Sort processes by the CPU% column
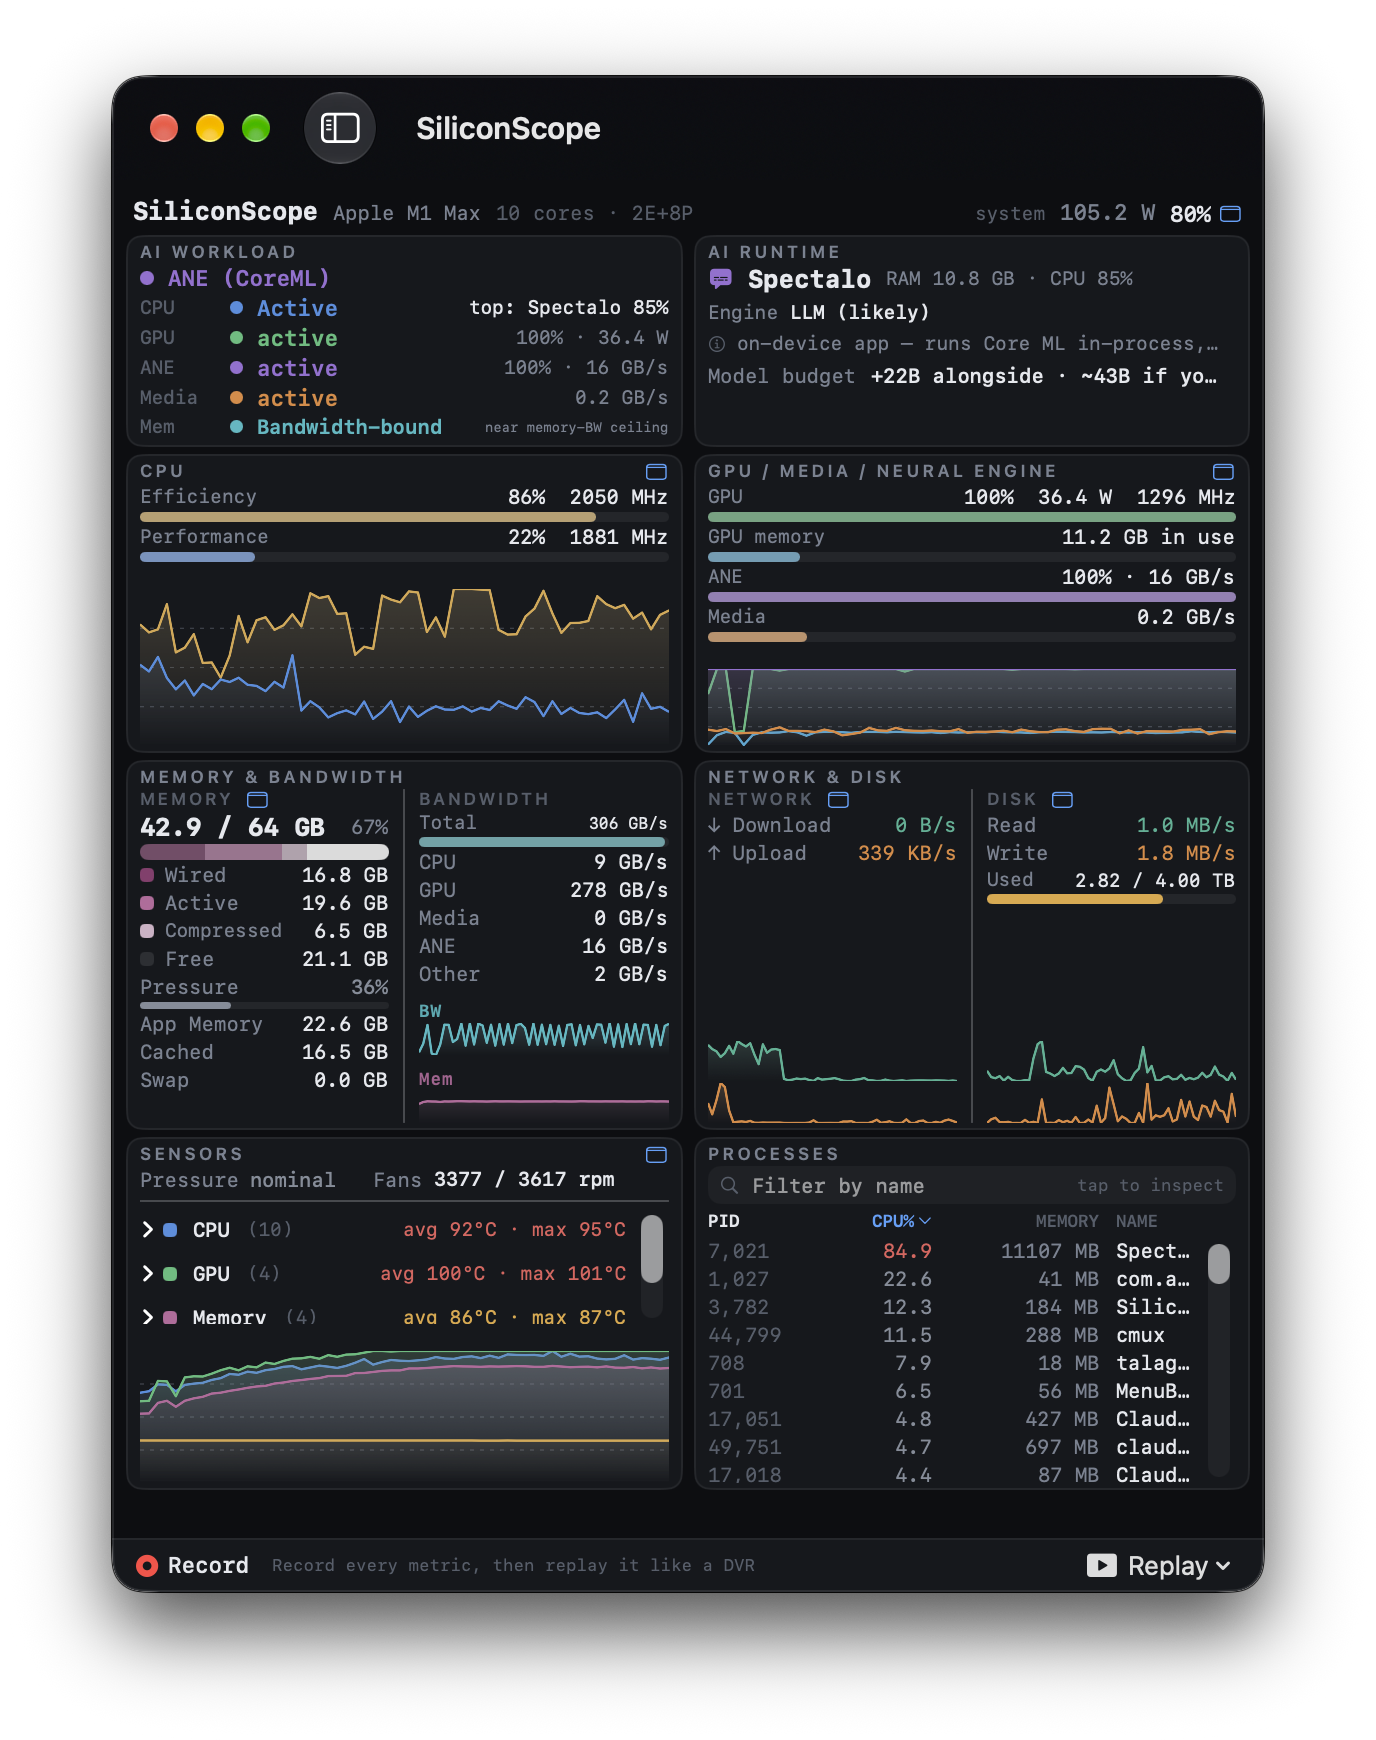 [901, 1221]
